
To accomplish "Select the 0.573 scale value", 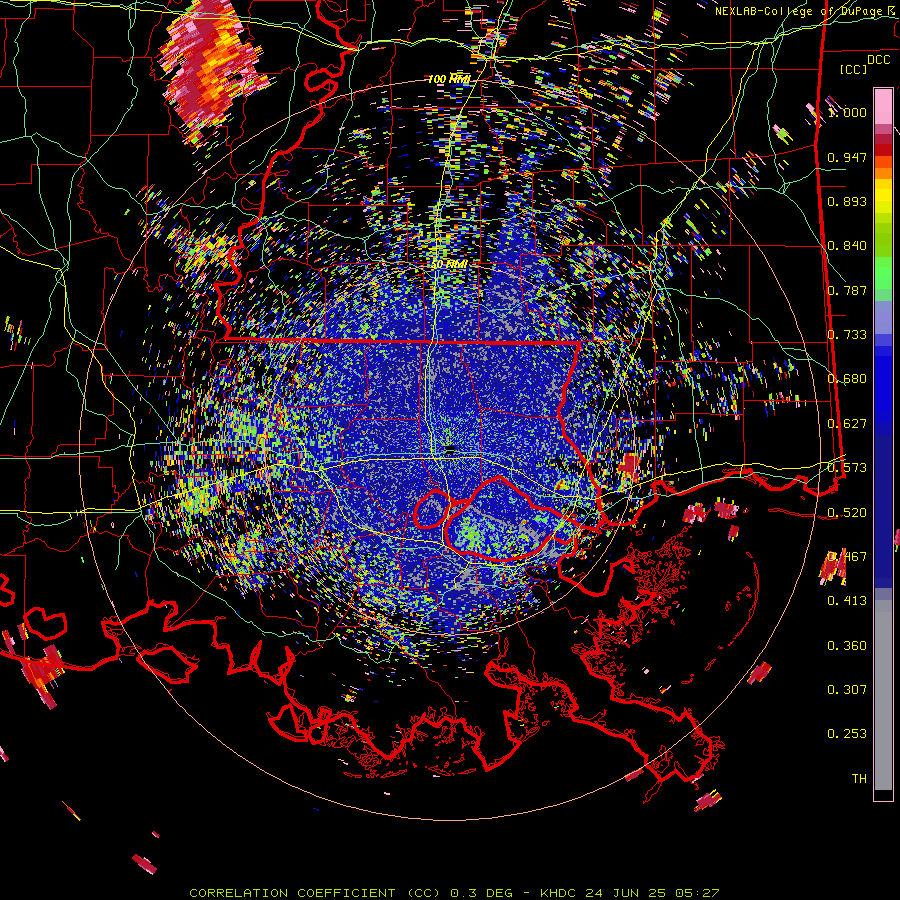I will coord(847,468).
